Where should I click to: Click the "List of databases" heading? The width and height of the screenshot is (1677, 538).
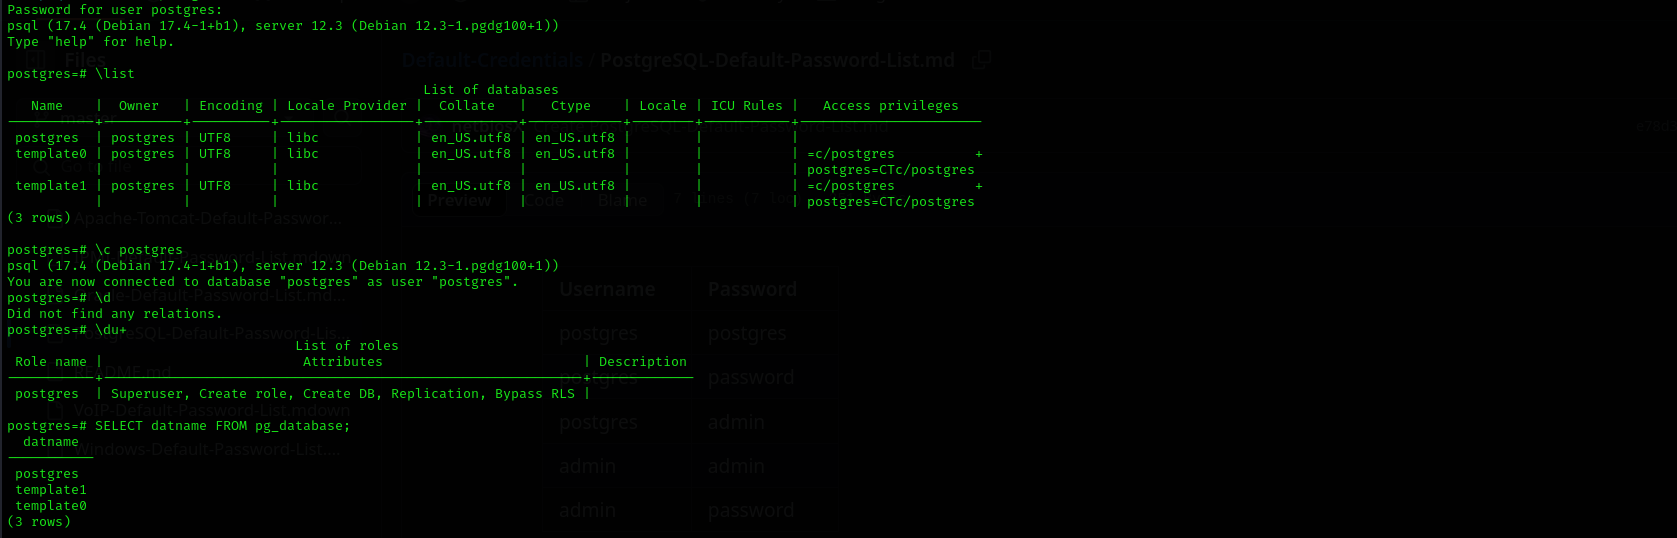491,90
